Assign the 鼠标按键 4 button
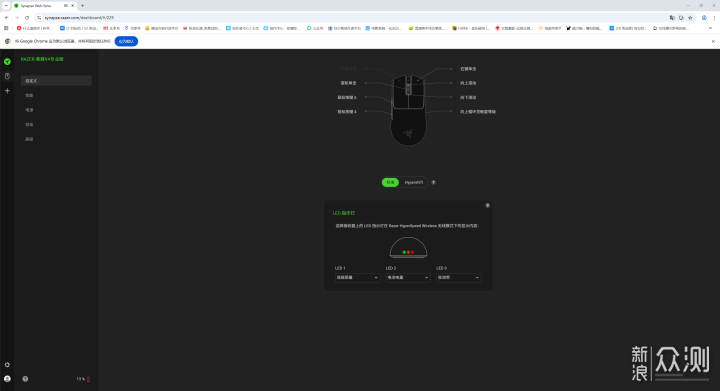 click(347, 112)
